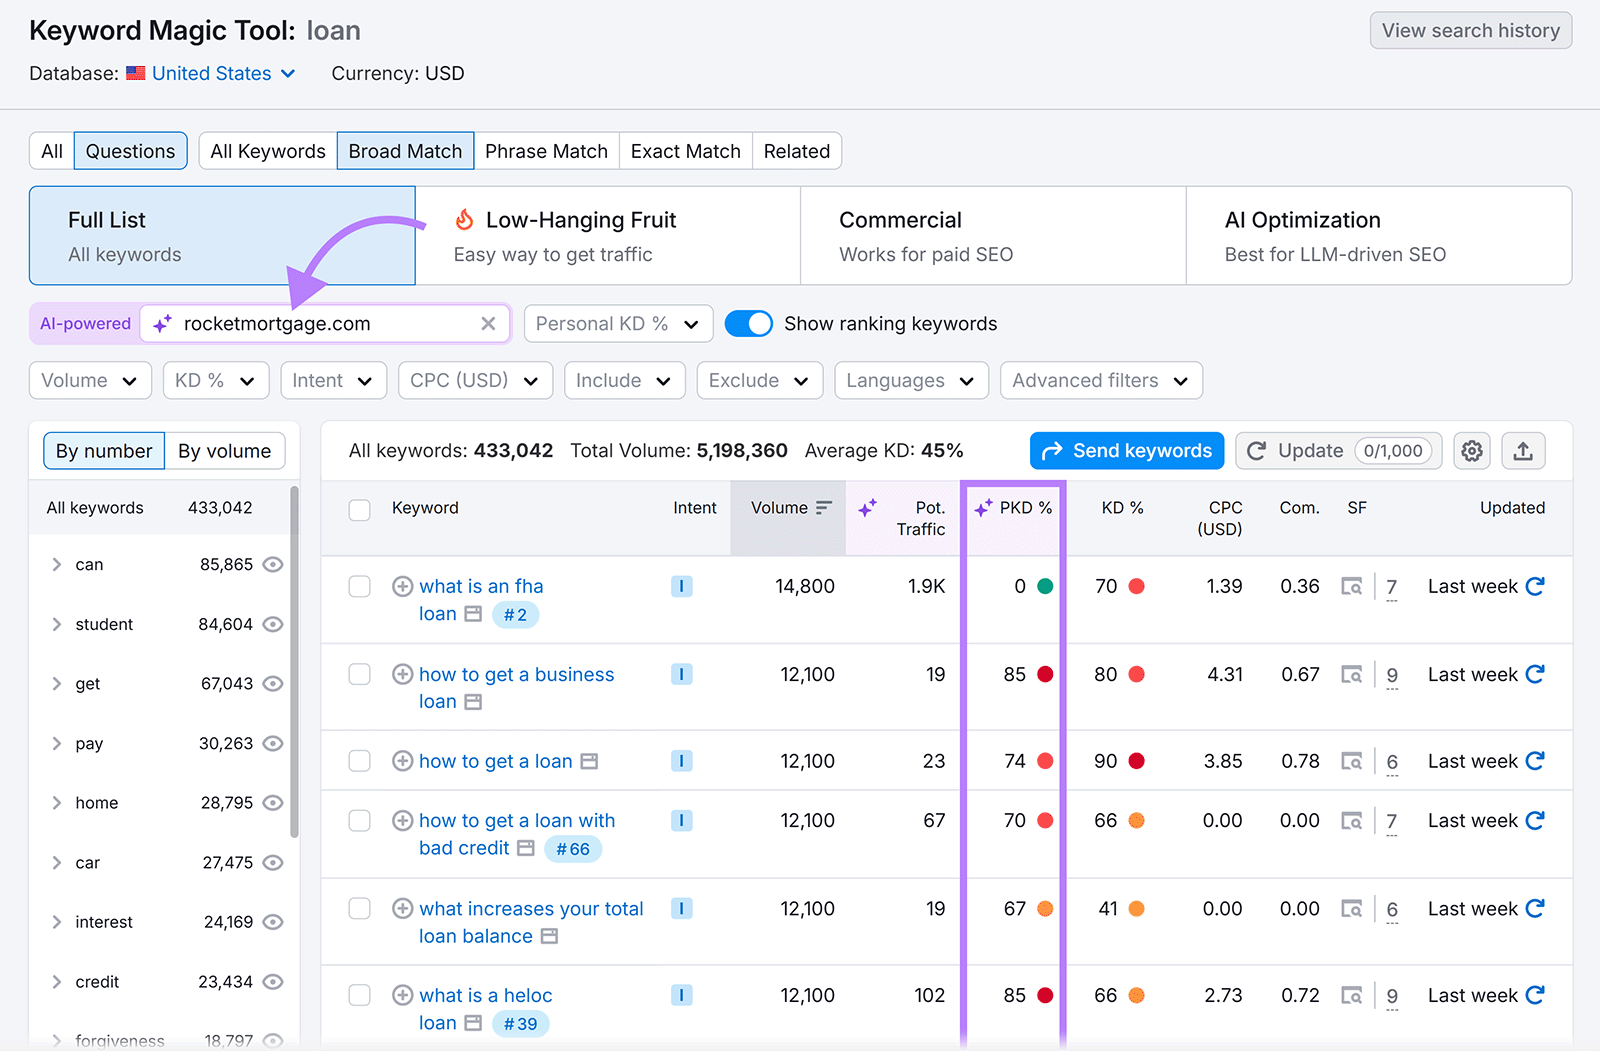Change database via United States dropdown
Image resolution: width=1600 pixels, height=1051 pixels.
(x=211, y=72)
